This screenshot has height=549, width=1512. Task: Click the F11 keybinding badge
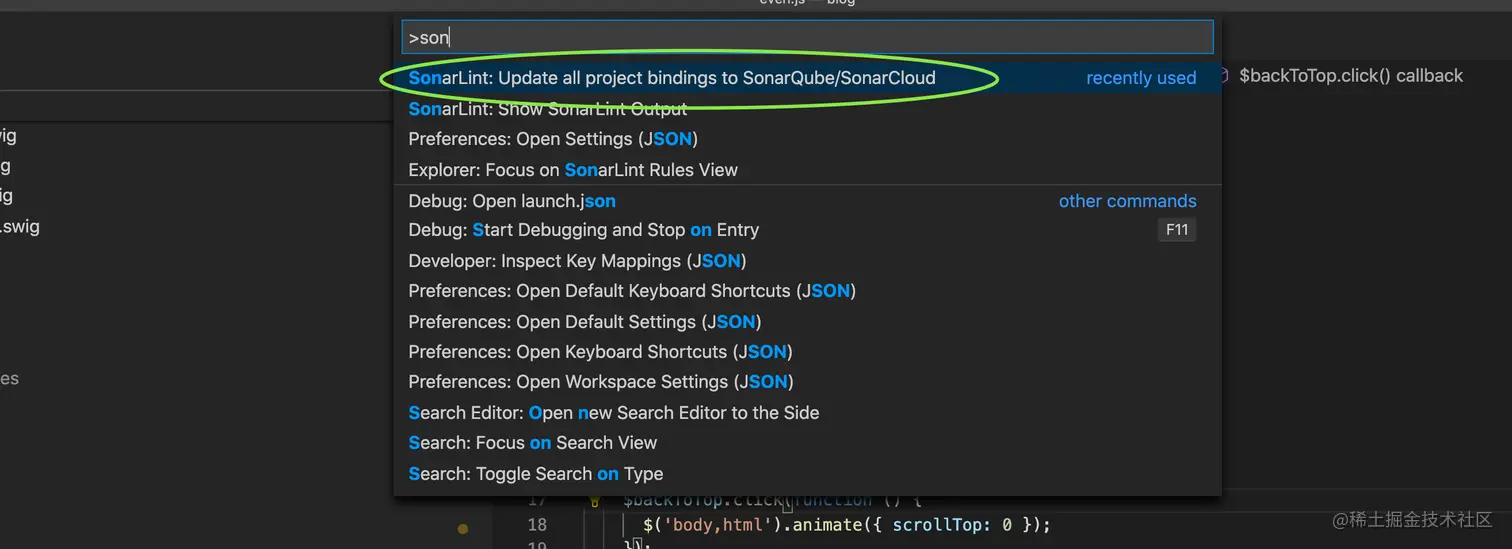click(1177, 230)
